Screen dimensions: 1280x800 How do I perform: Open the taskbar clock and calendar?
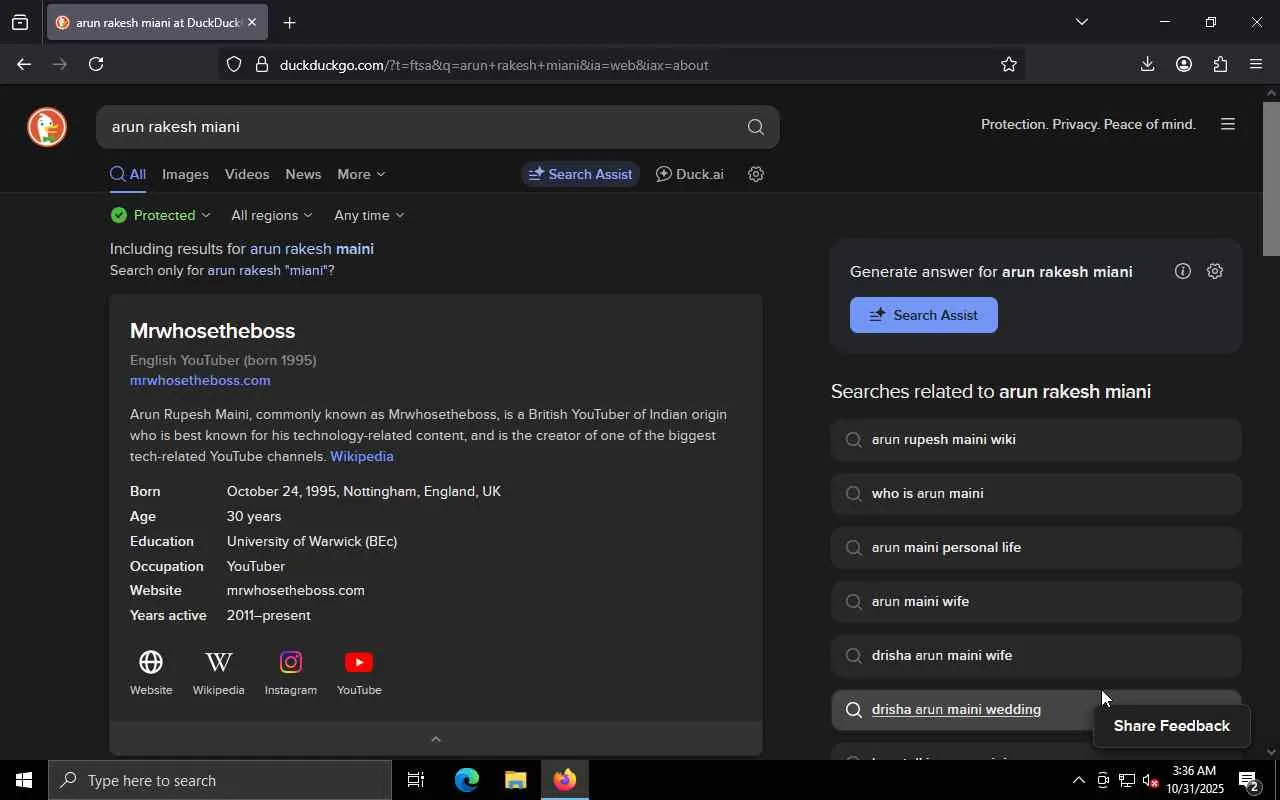(1193, 780)
